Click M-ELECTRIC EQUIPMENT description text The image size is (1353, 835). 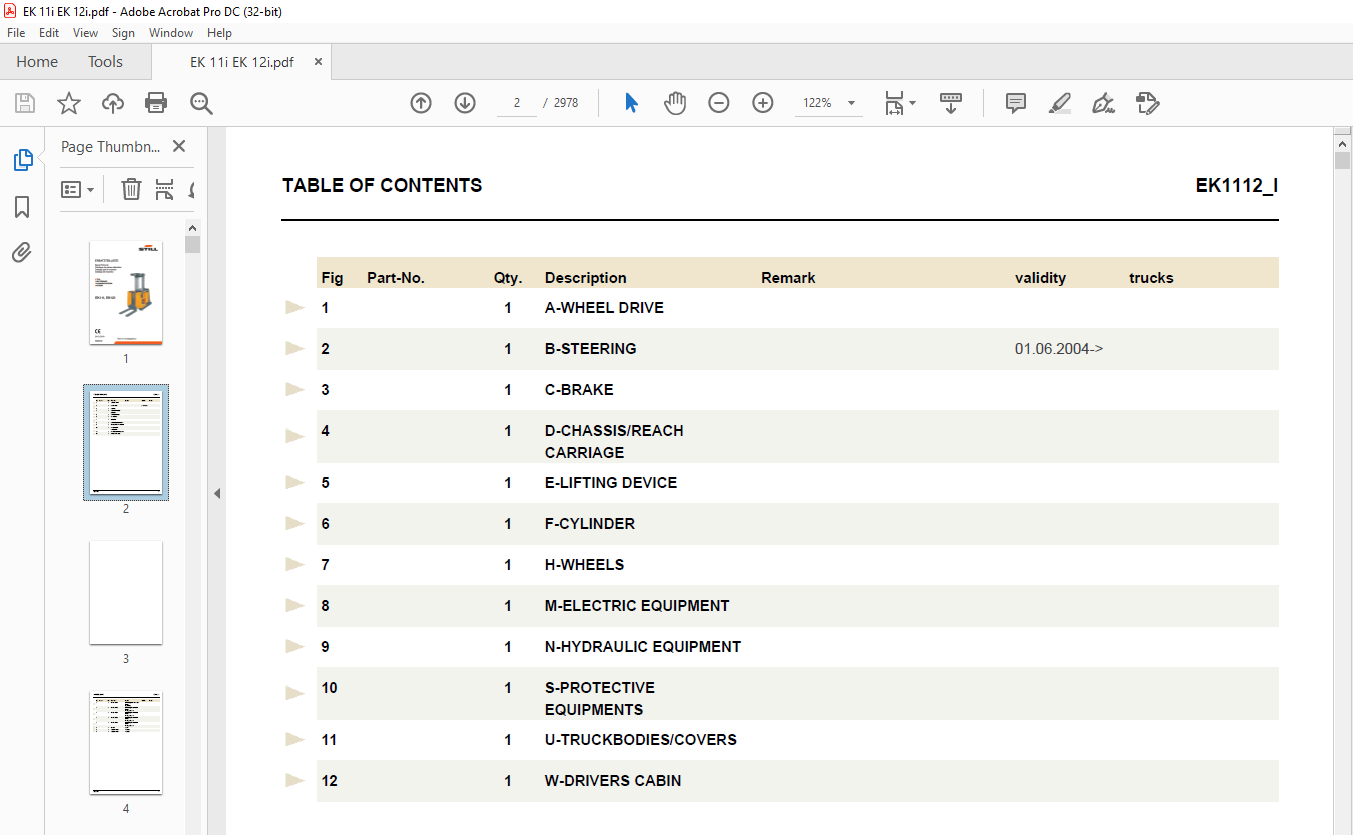(637, 606)
